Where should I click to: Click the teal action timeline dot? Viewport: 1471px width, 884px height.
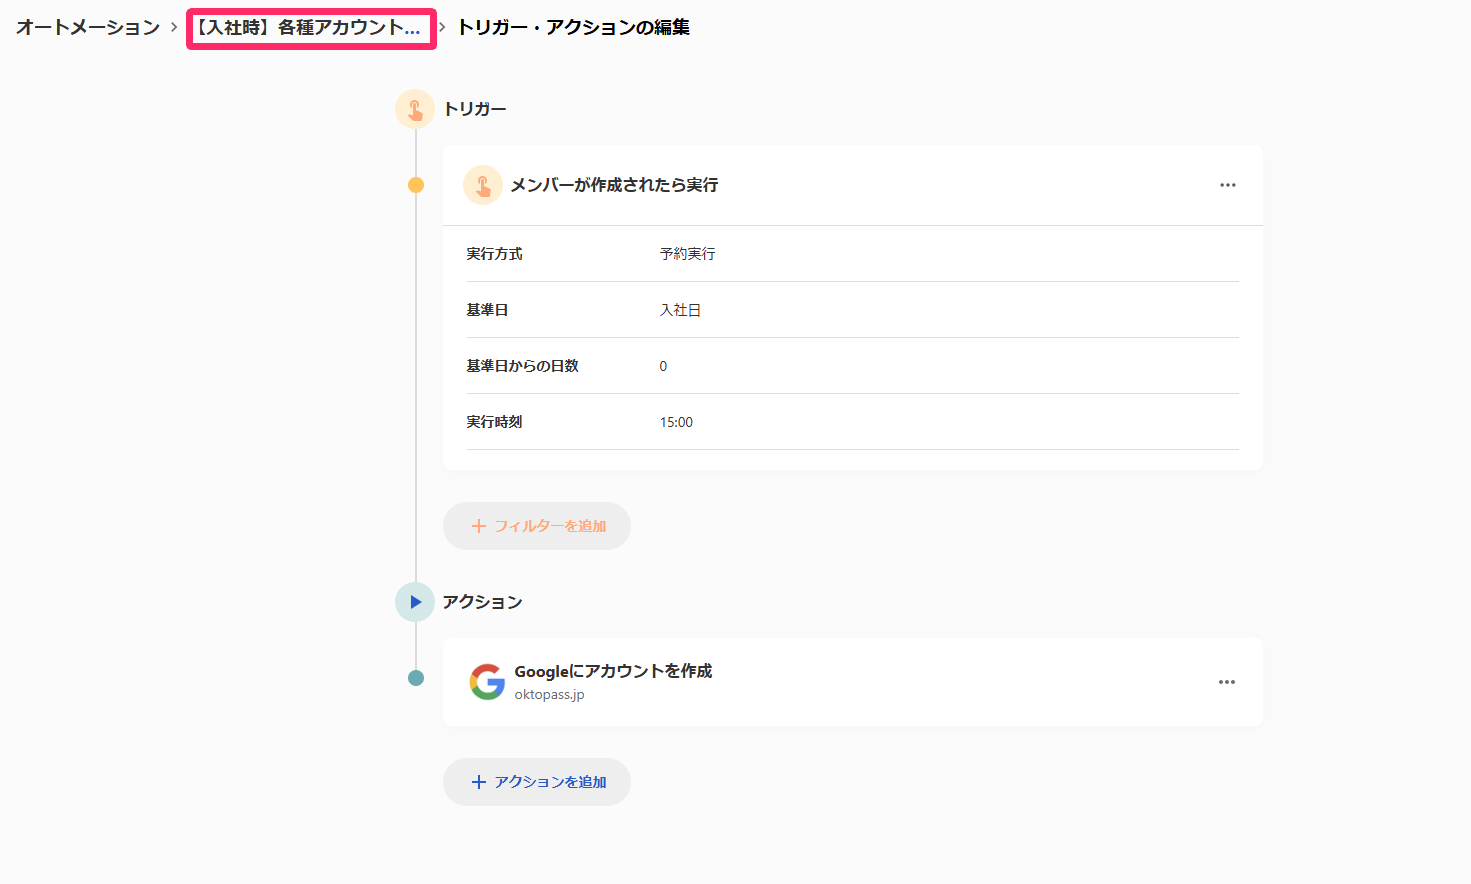(416, 678)
